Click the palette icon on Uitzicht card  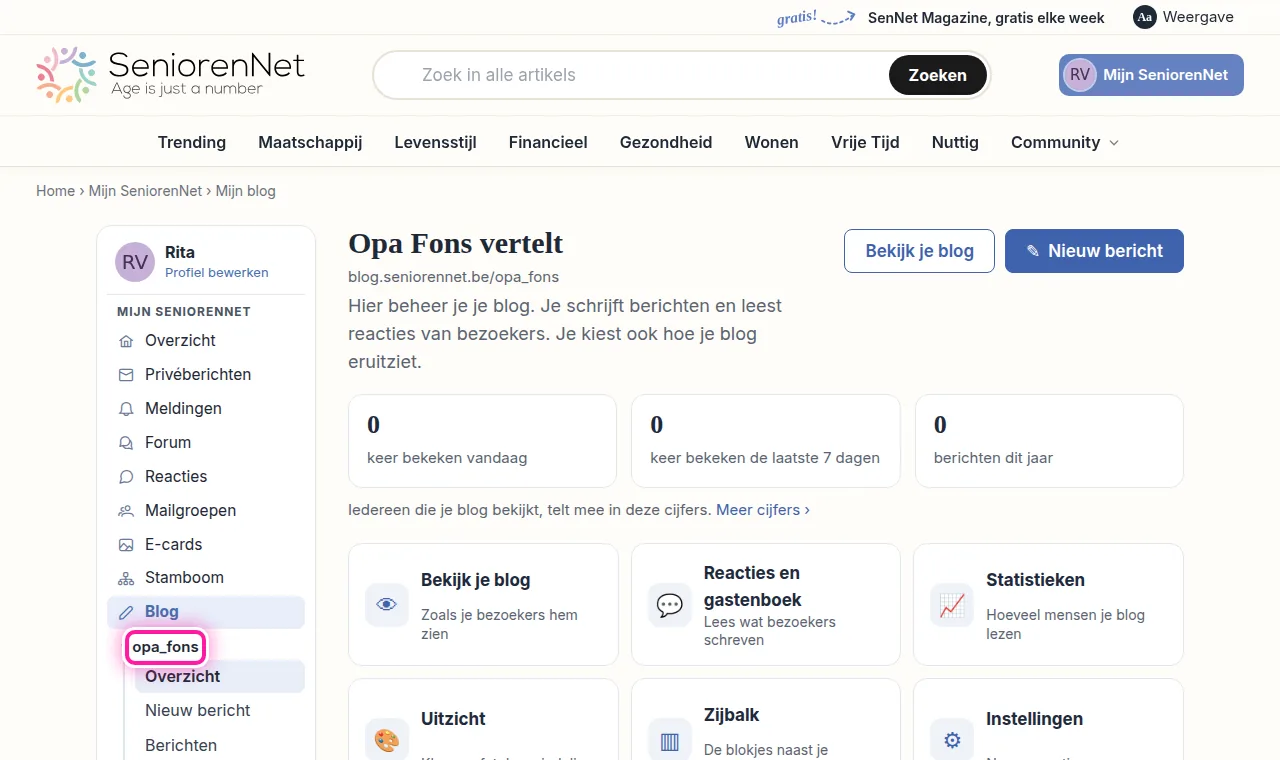click(386, 740)
